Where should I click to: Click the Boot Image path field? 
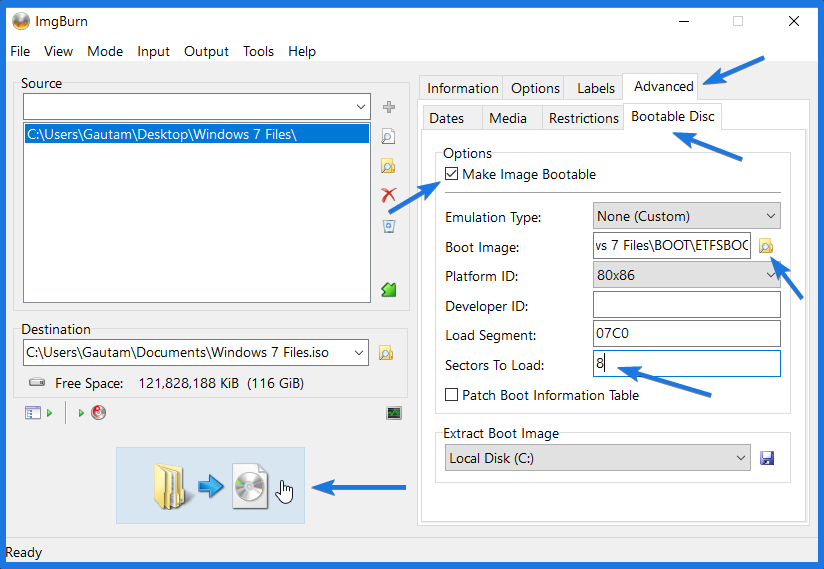pyautogui.click(x=672, y=245)
